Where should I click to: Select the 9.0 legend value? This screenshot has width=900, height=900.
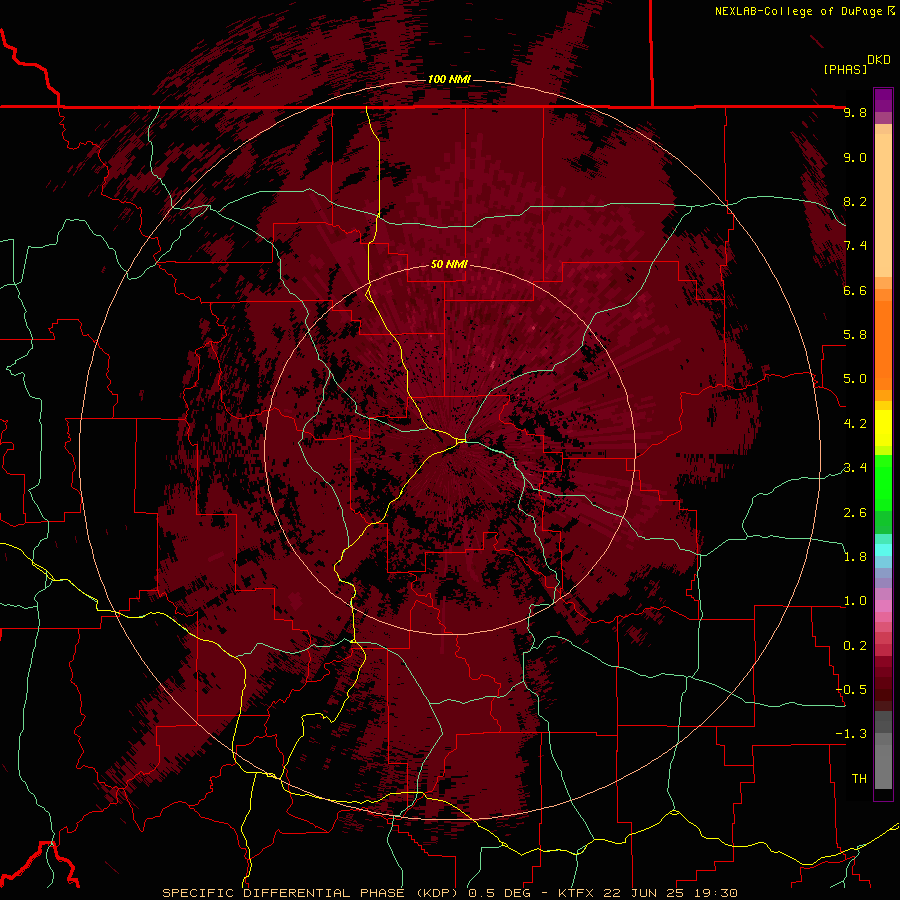855,157
